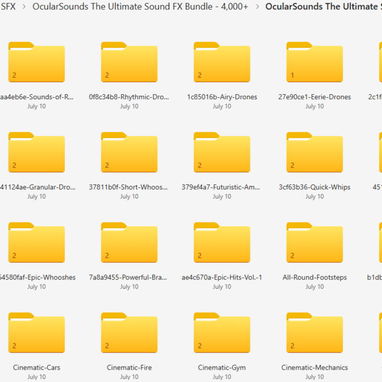Select the 'Epic-Whooshes' folder name label
The height and width of the screenshot is (382, 382).
(37, 277)
